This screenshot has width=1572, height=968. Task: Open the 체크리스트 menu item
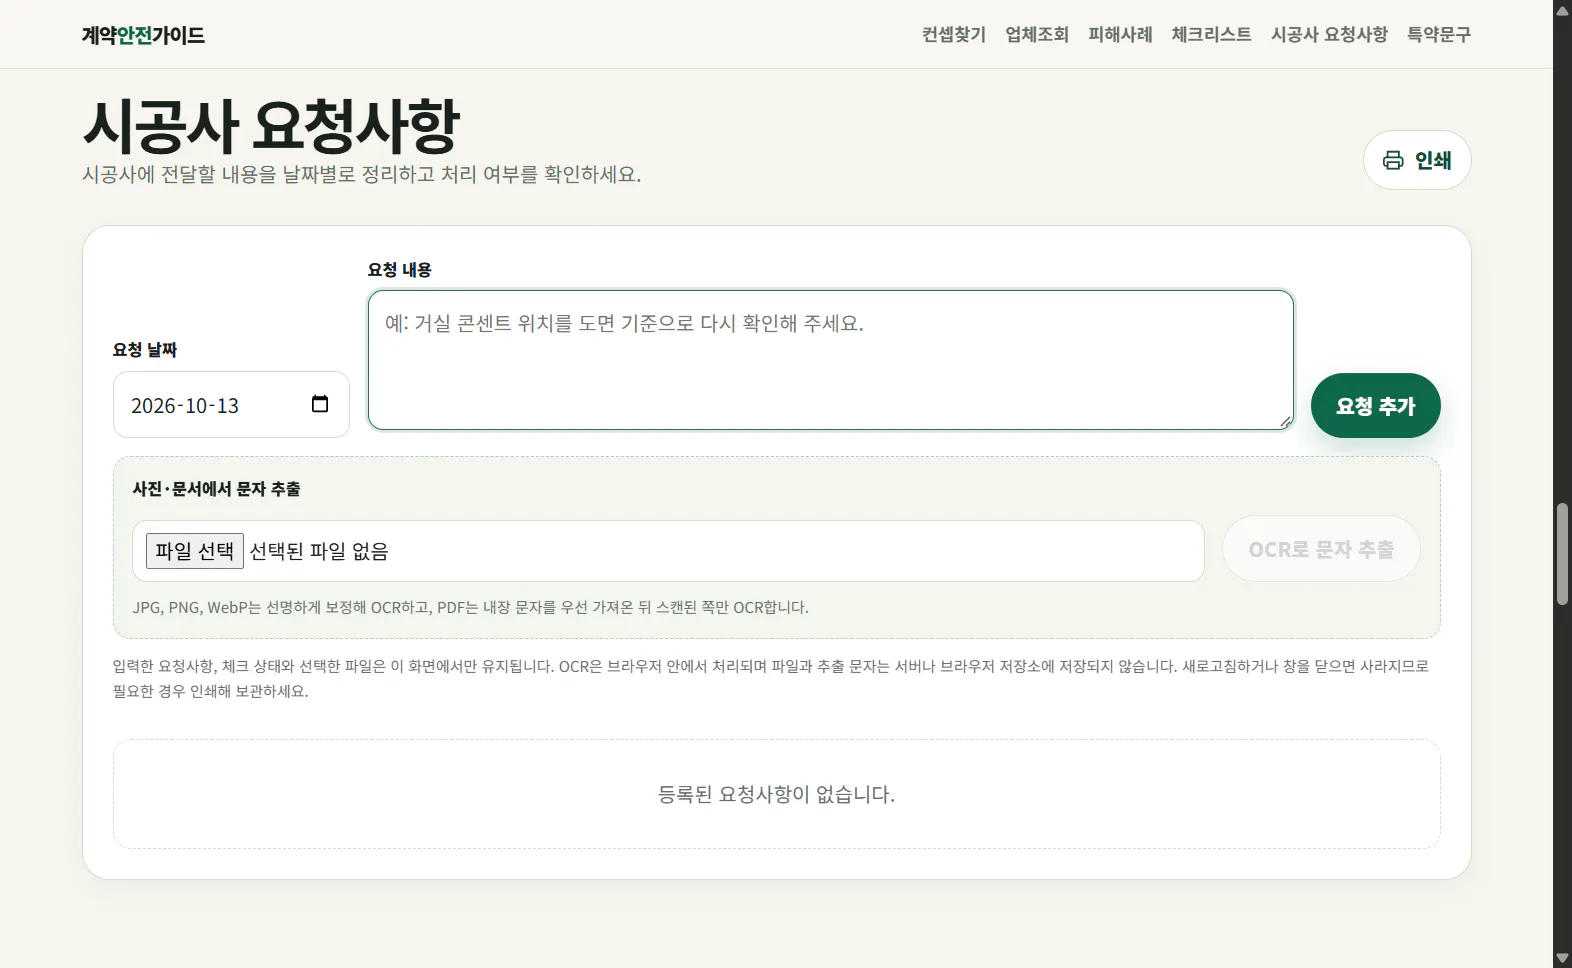click(x=1211, y=35)
